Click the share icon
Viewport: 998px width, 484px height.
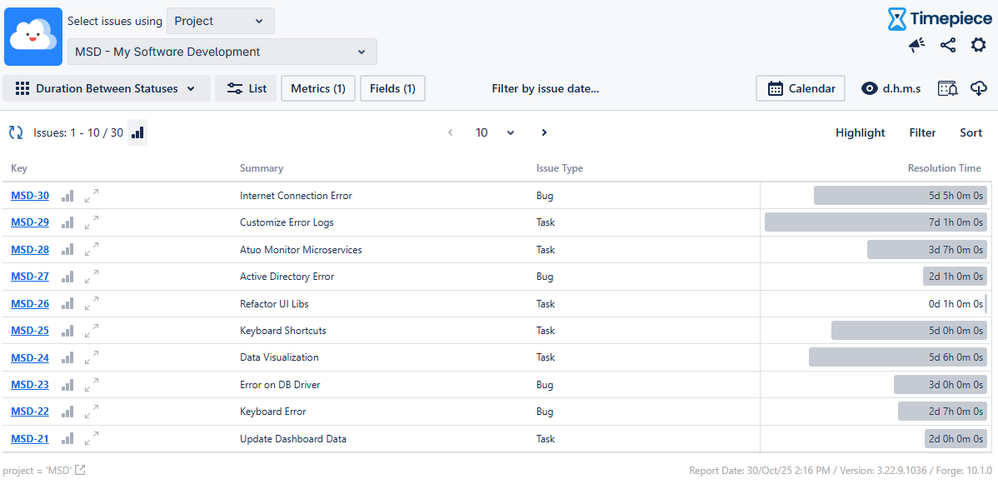click(948, 45)
